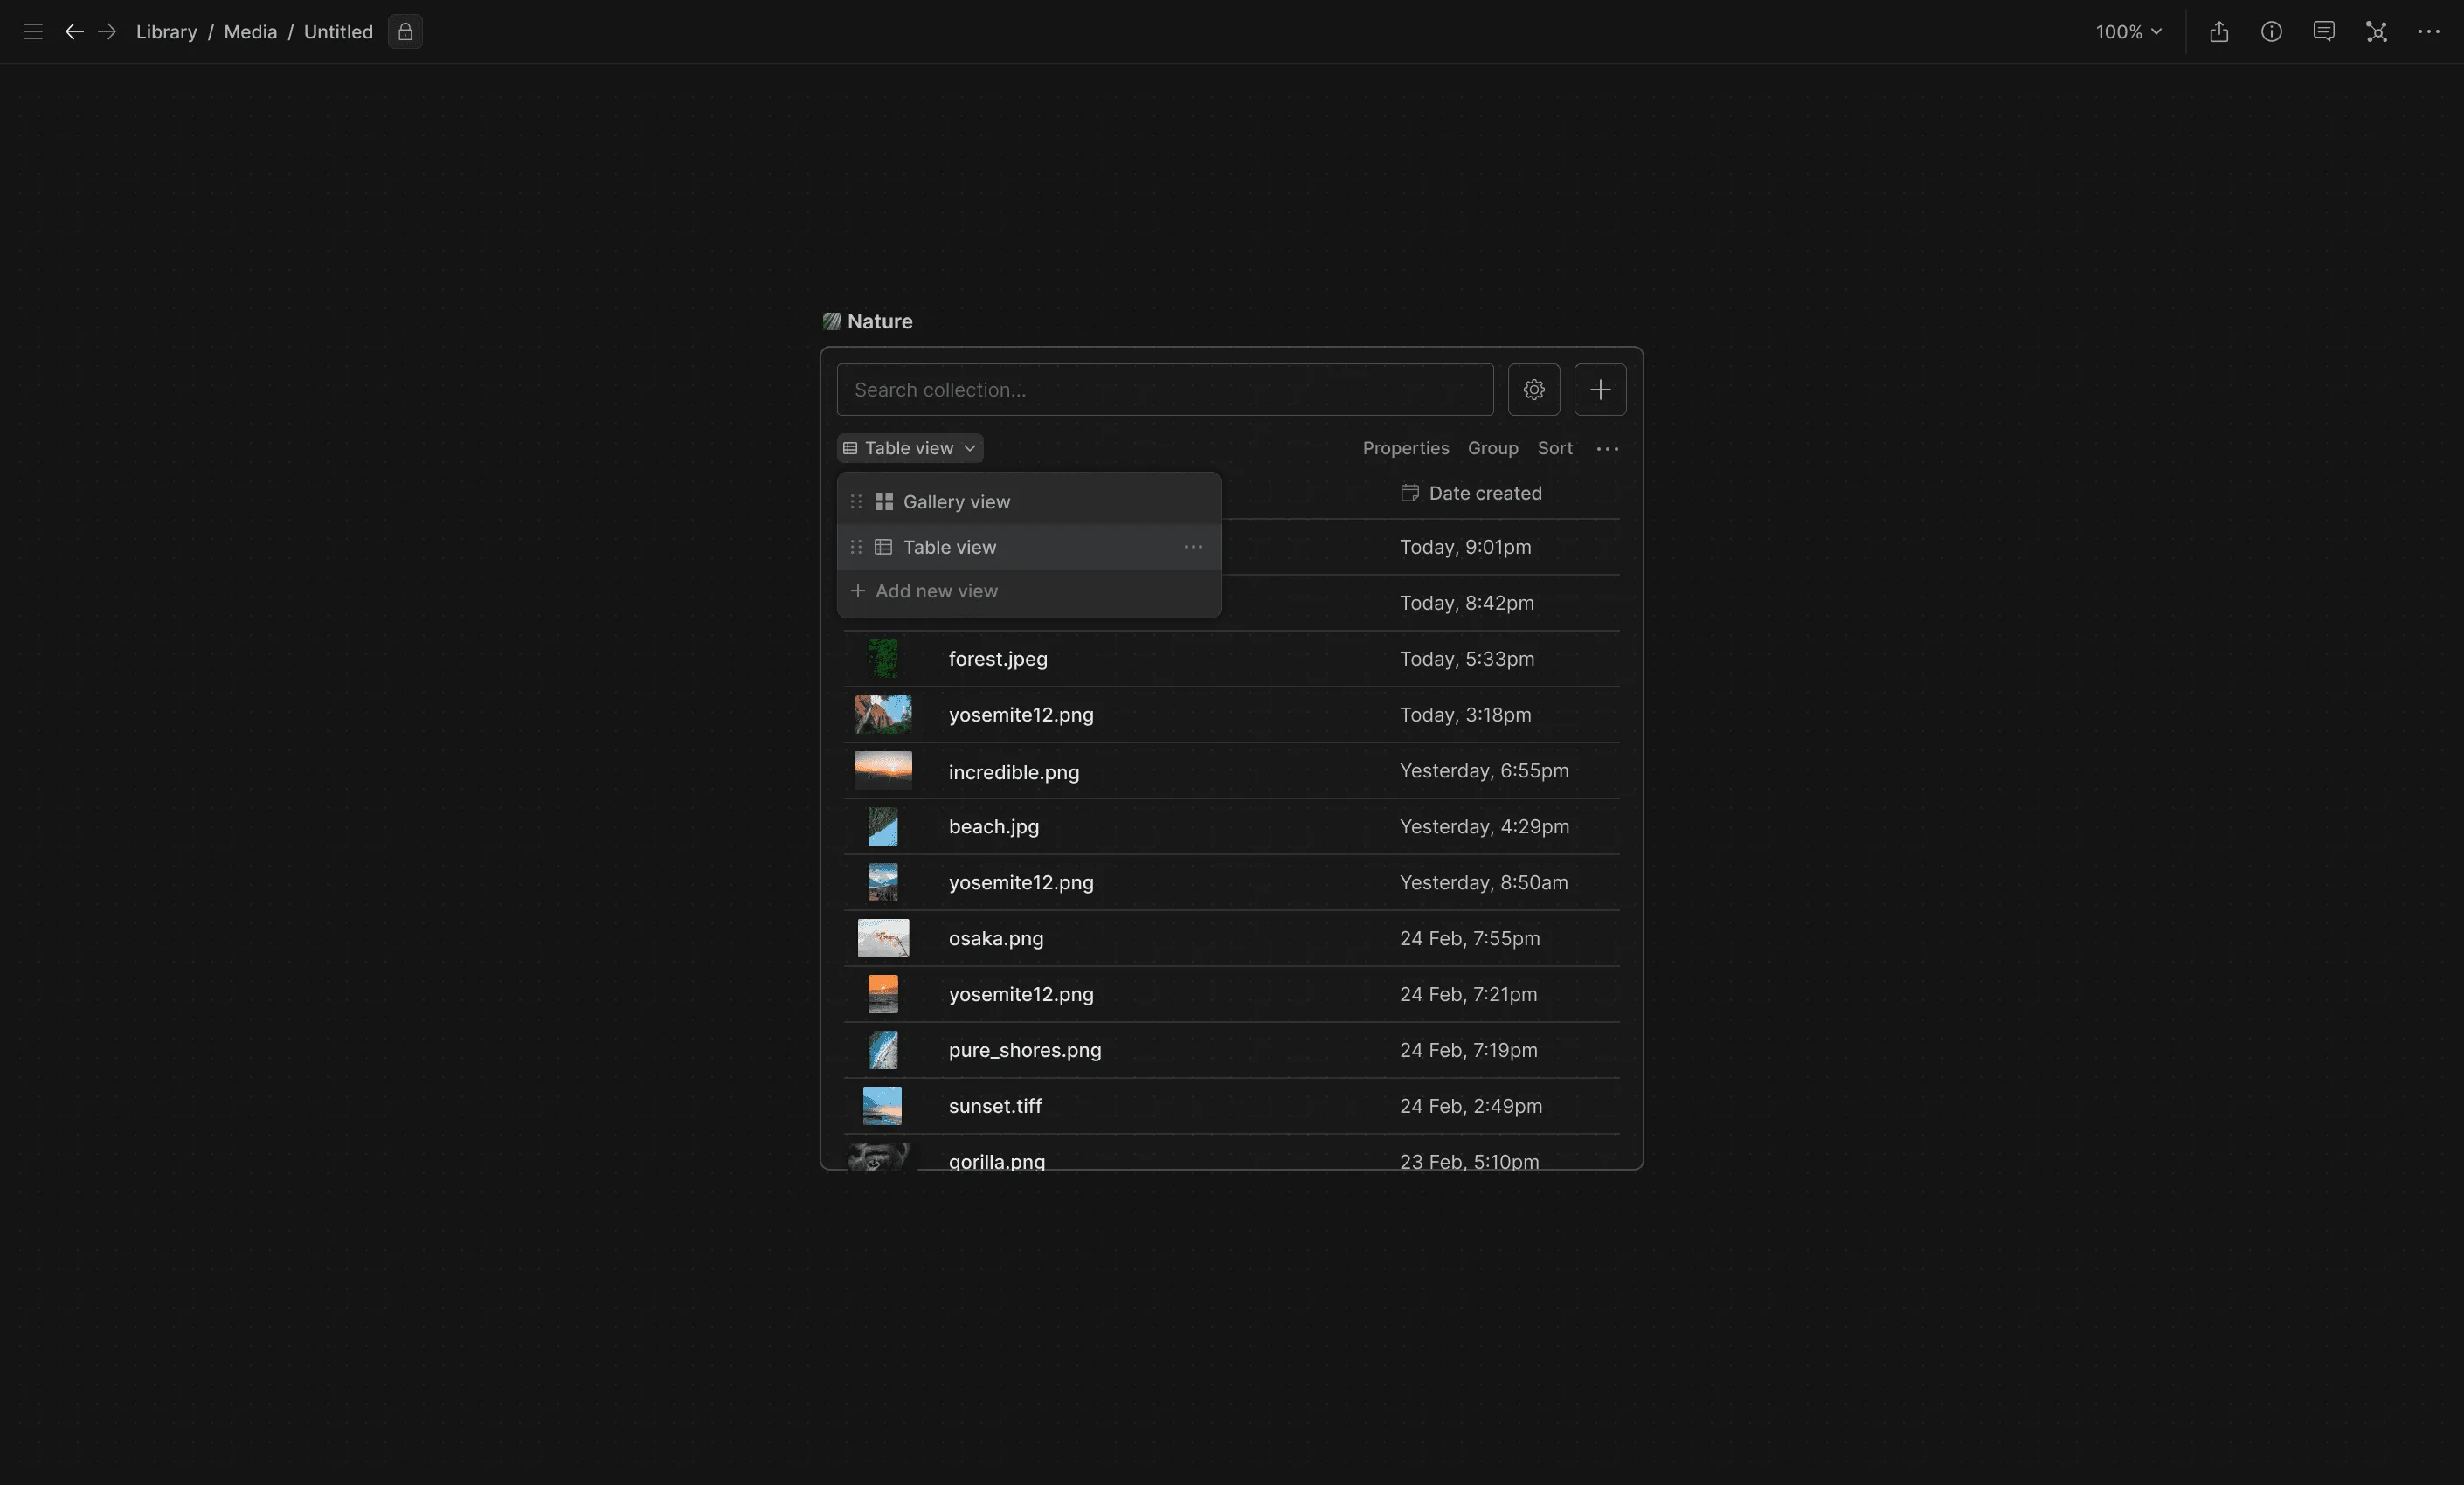The height and width of the screenshot is (1485, 2464).
Task: Go back with the left arrow
Action: tap(74, 32)
